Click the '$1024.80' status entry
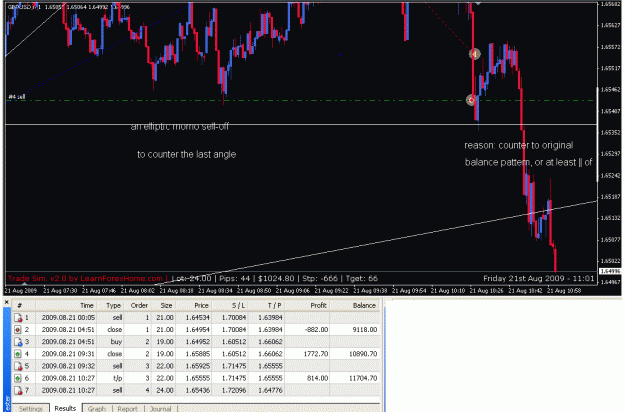 (x=276, y=279)
